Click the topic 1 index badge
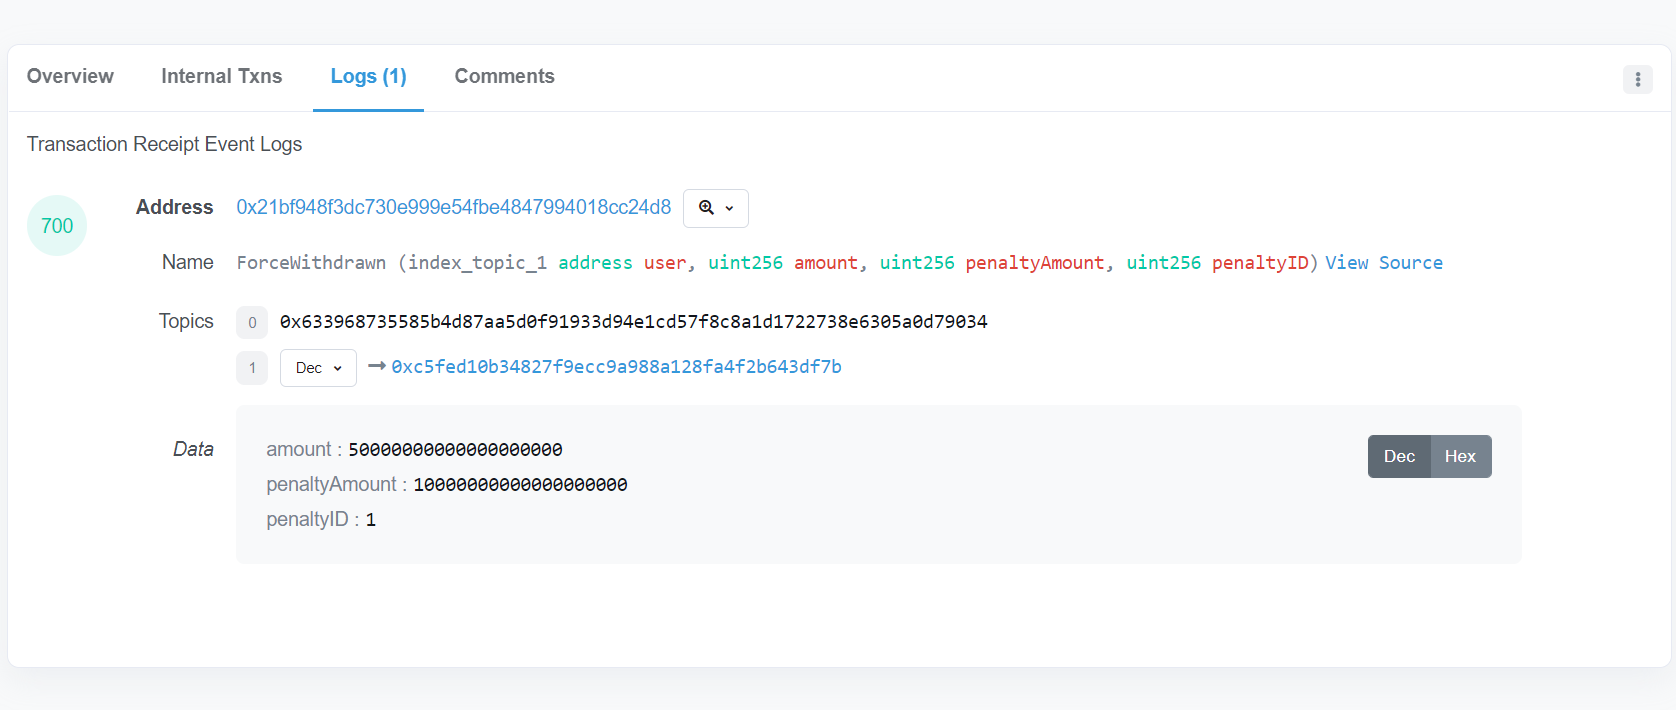This screenshot has width=1676, height=710. click(252, 368)
